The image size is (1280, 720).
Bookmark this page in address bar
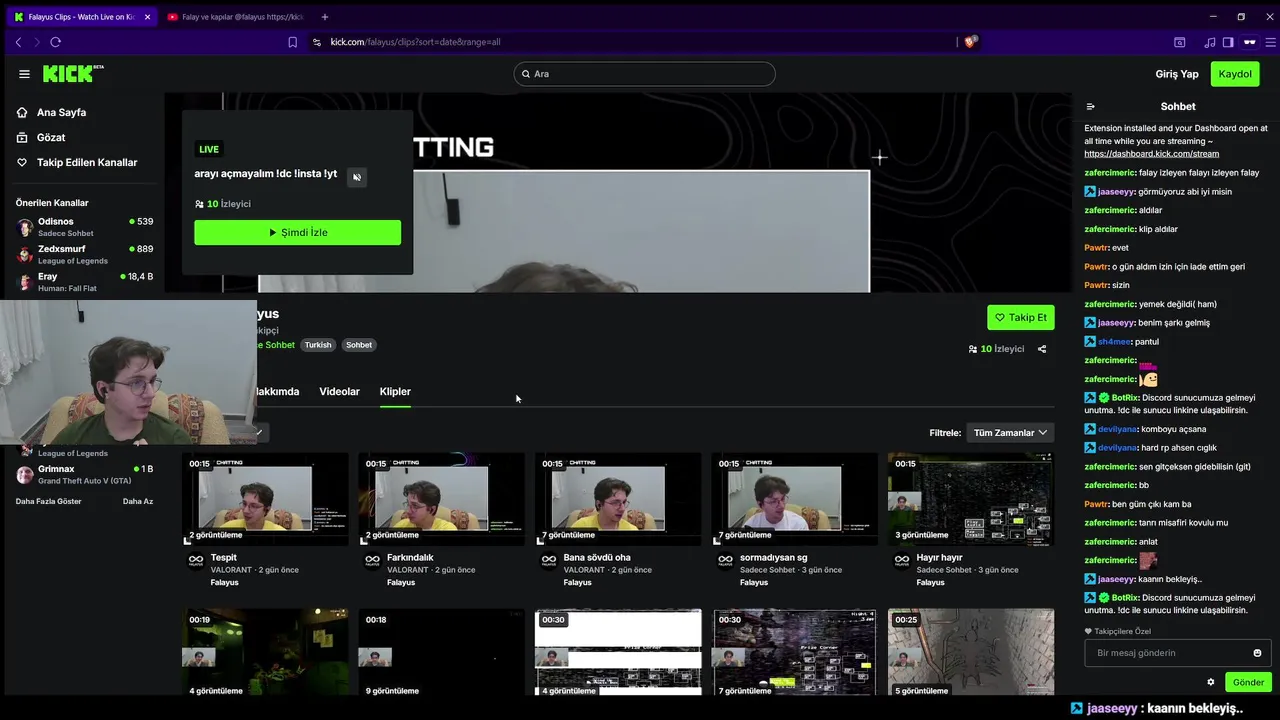click(x=292, y=42)
